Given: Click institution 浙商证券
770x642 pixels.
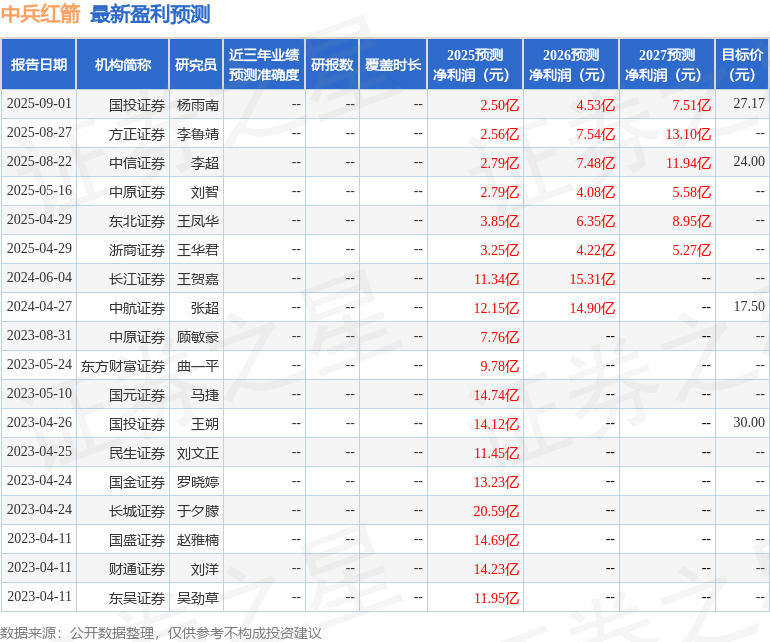Looking at the screenshot, I should [137, 250].
